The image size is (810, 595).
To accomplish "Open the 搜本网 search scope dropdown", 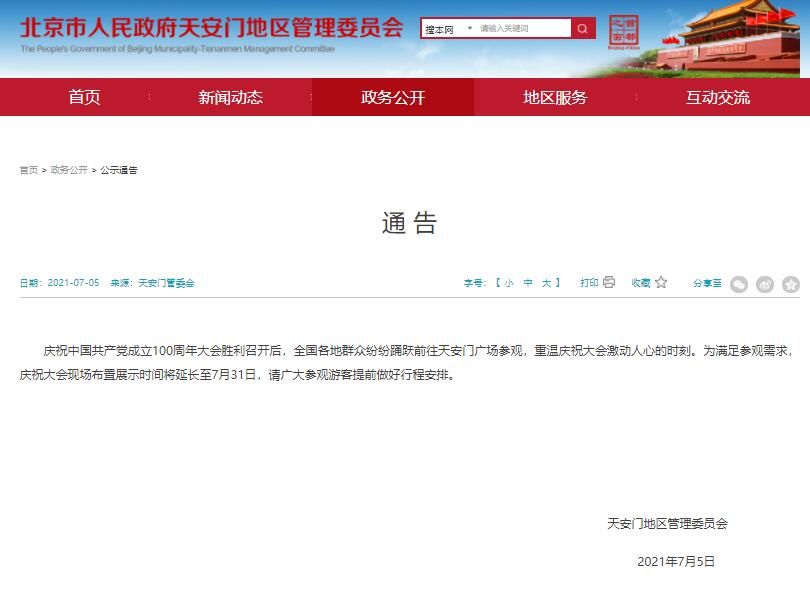I will (447, 29).
